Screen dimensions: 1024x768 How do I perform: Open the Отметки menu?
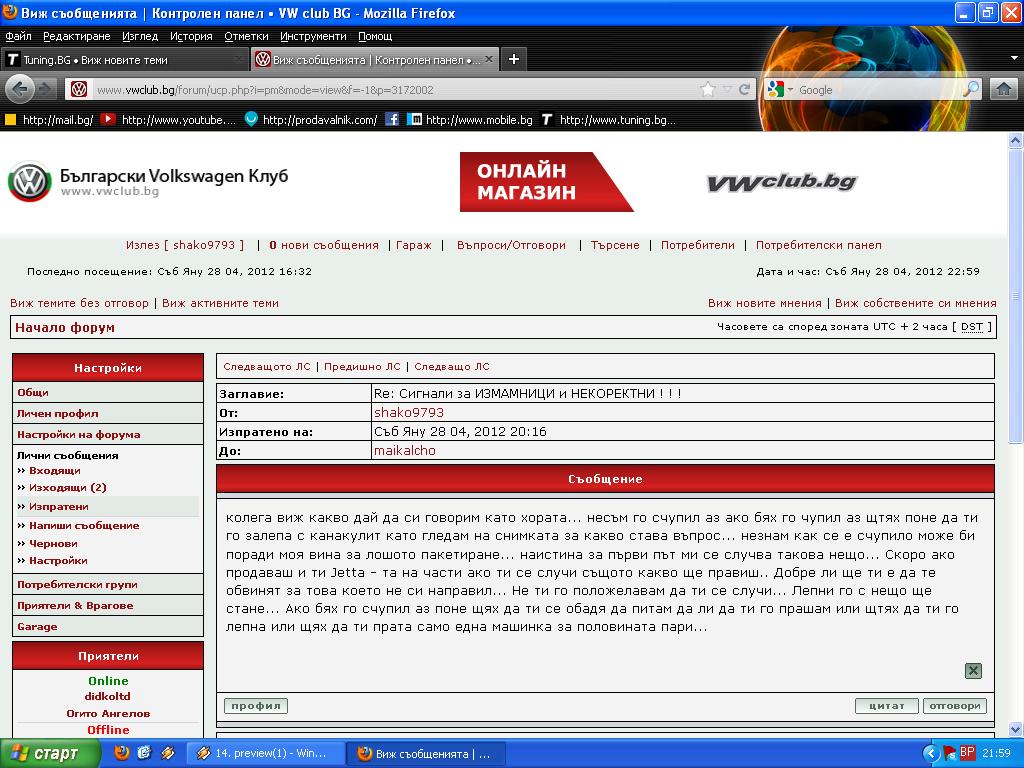pos(246,36)
